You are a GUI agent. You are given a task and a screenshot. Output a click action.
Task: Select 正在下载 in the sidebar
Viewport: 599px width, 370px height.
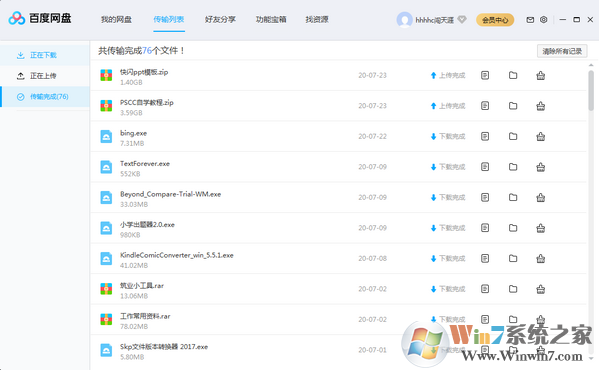45,55
